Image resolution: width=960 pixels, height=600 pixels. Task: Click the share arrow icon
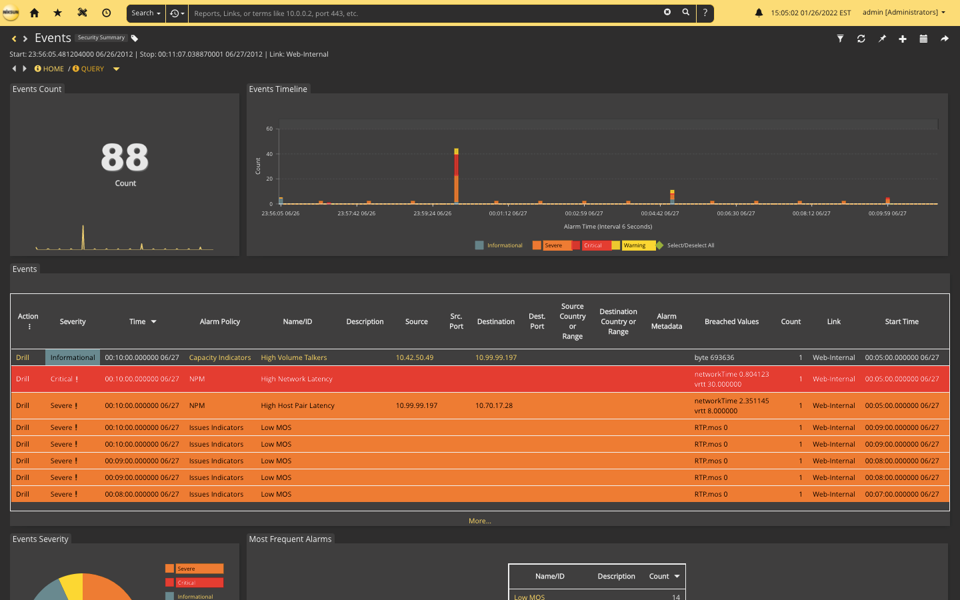coord(944,39)
